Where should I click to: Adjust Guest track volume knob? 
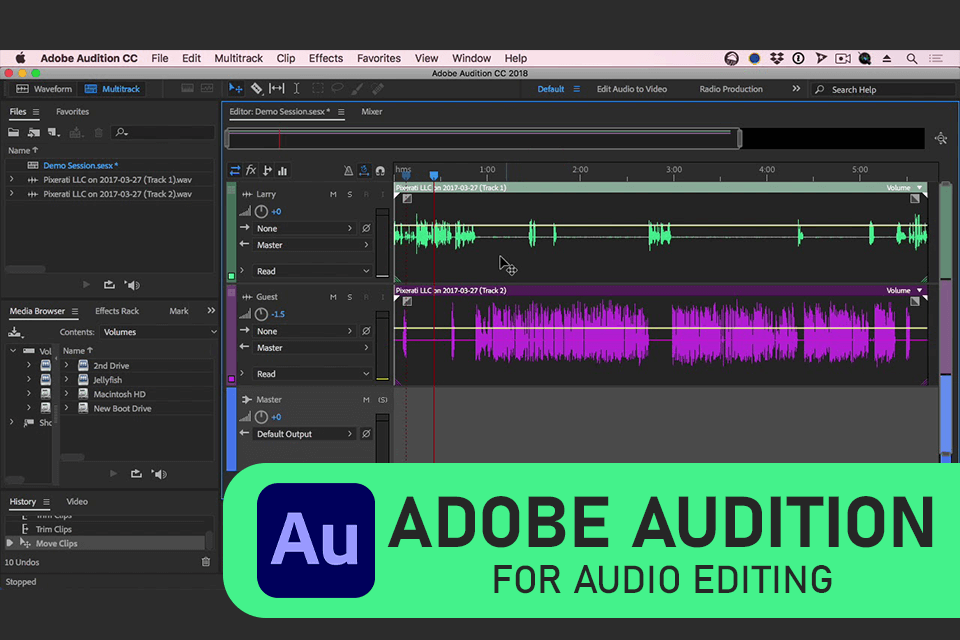pos(261,314)
